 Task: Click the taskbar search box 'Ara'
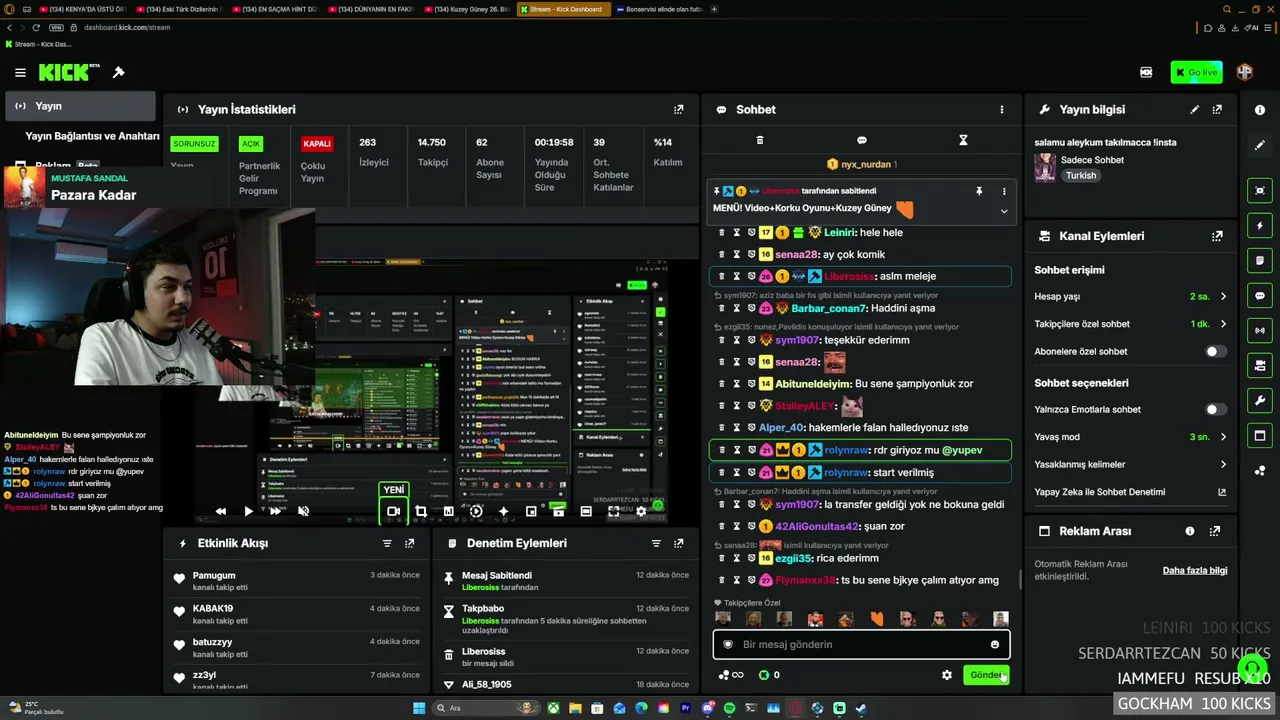click(485, 708)
